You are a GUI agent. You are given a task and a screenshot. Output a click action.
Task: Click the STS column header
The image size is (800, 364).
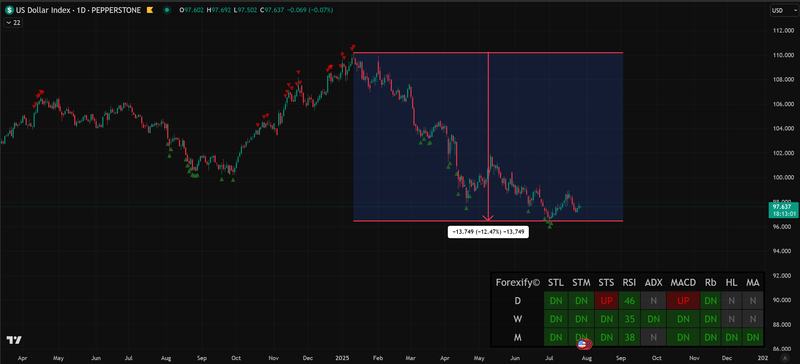606,282
